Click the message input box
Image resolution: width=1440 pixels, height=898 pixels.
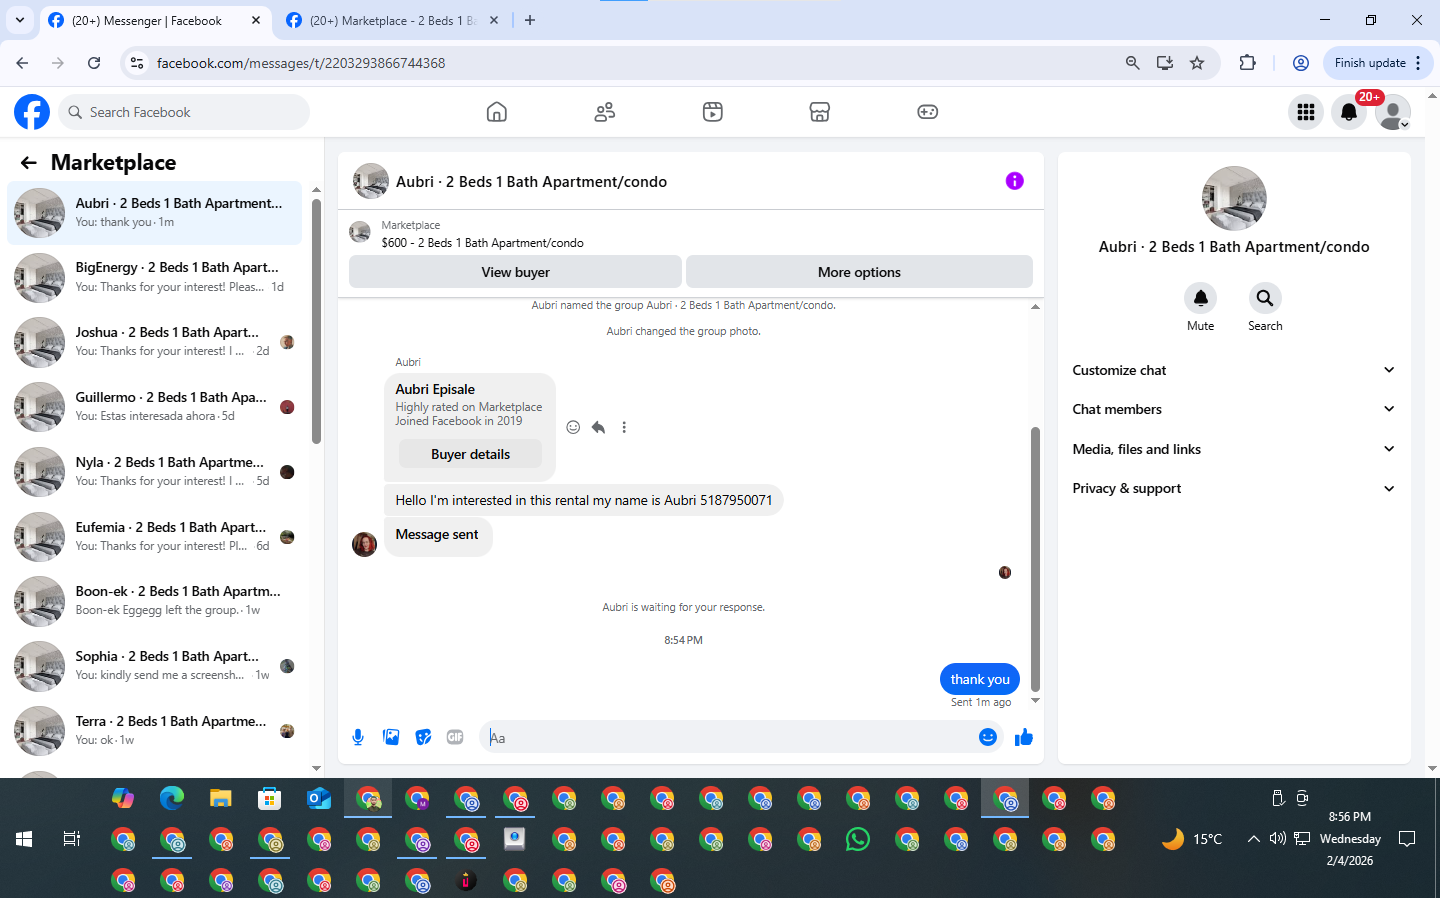(x=728, y=738)
